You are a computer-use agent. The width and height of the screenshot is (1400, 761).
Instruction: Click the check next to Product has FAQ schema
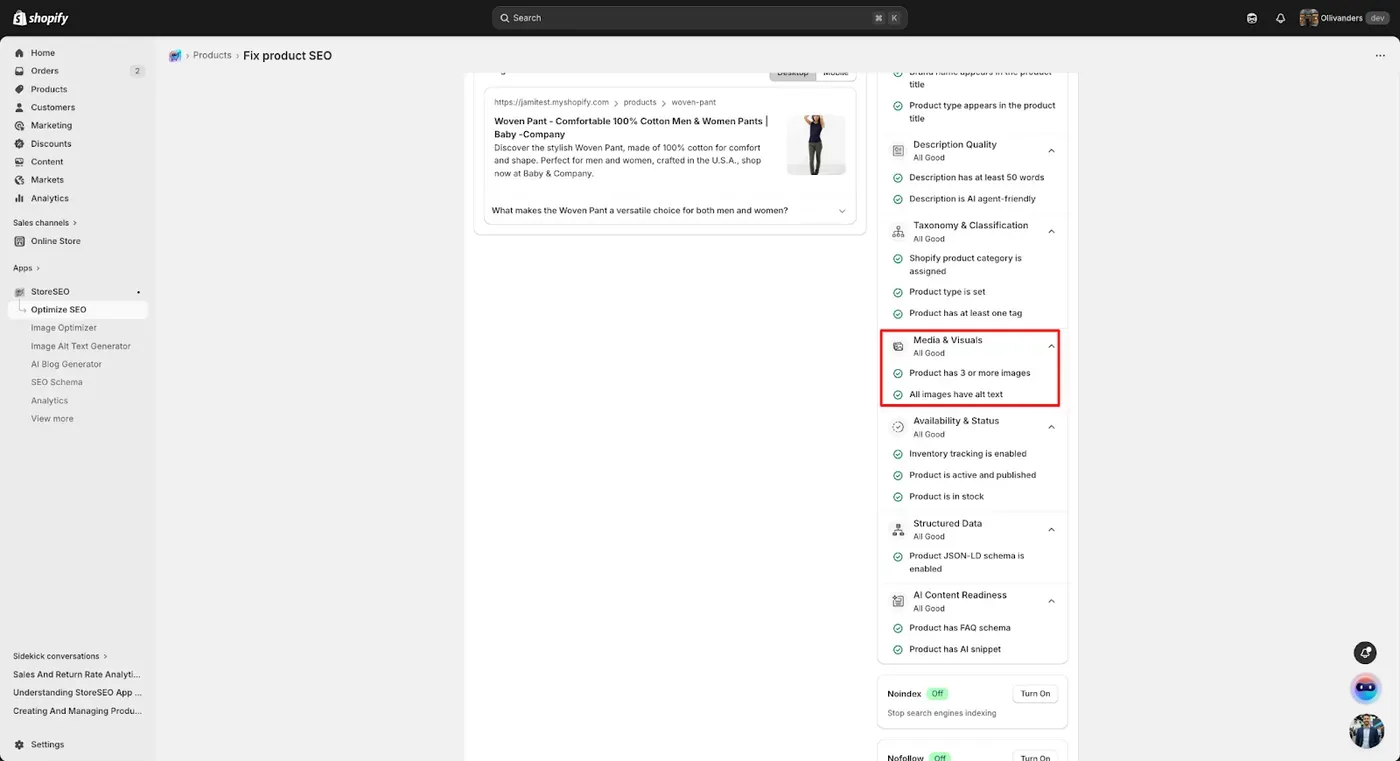pyautogui.click(x=898, y=628)
